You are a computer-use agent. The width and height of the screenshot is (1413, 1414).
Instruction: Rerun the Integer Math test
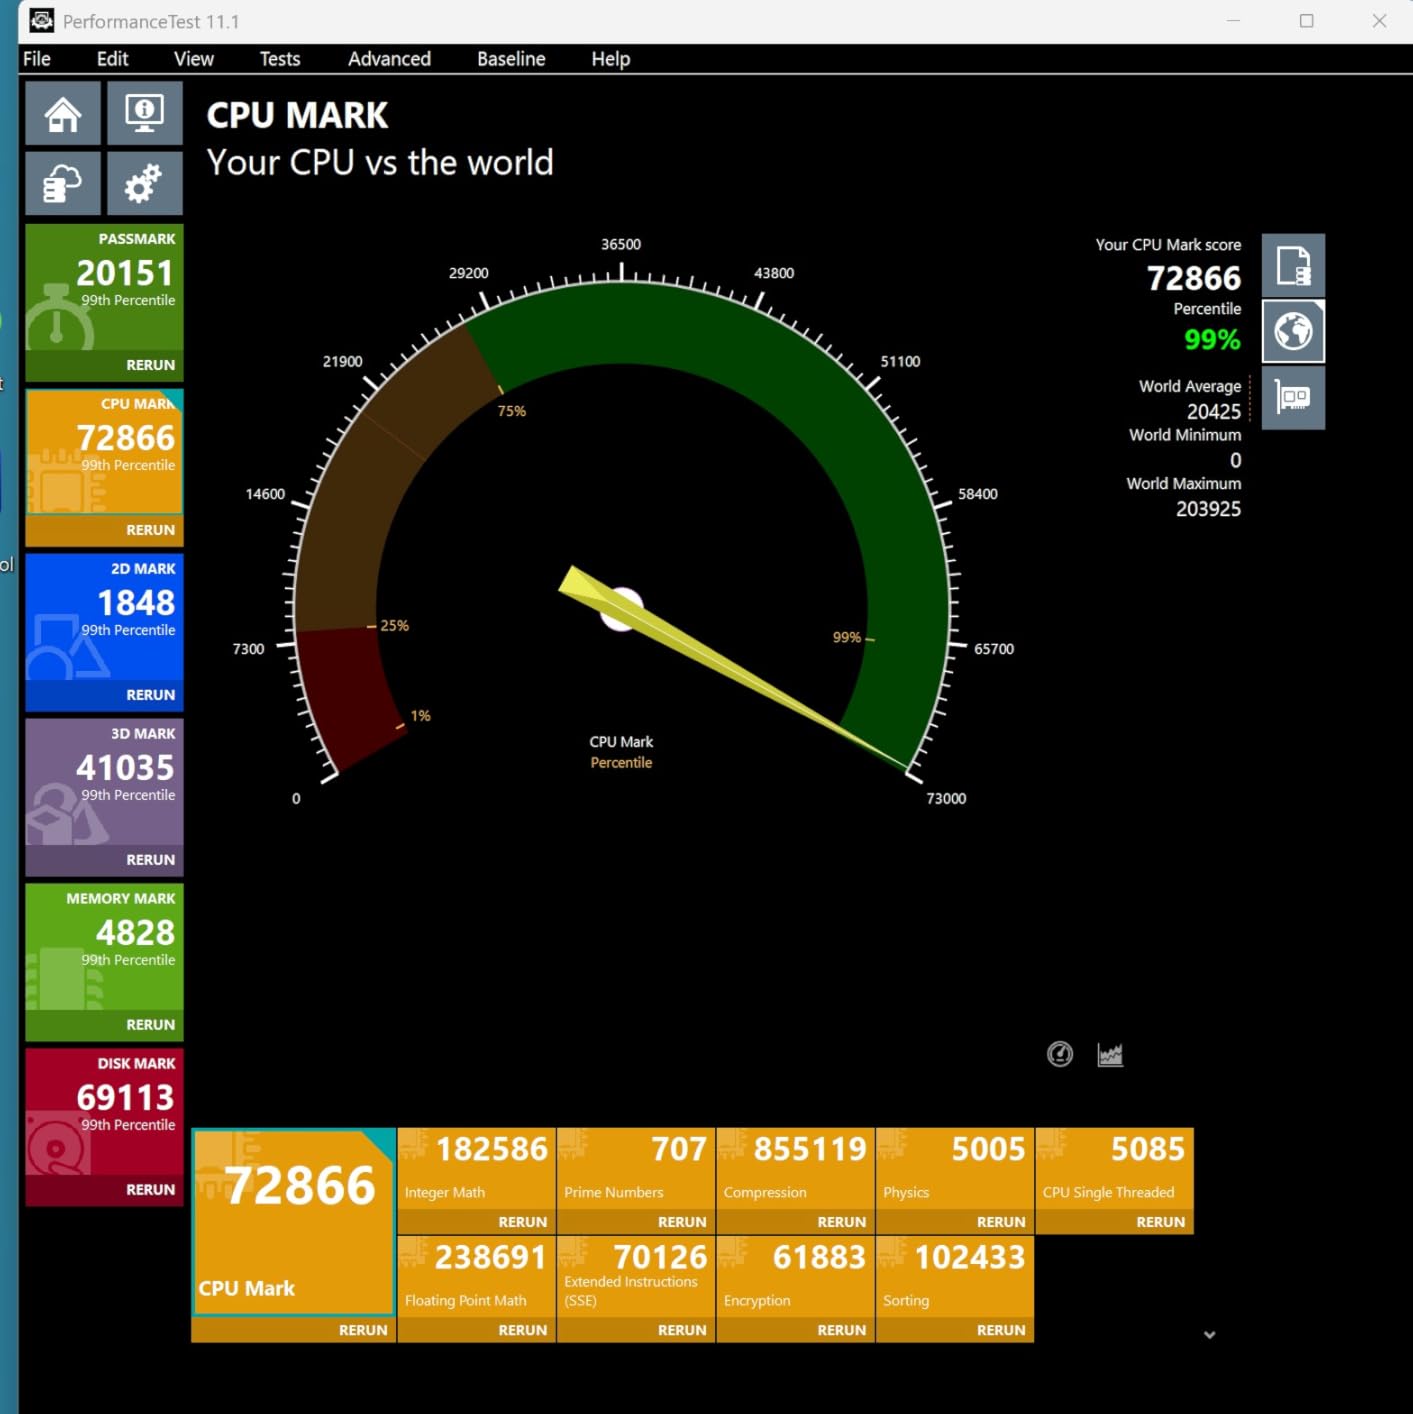[x=522, y=1222]
